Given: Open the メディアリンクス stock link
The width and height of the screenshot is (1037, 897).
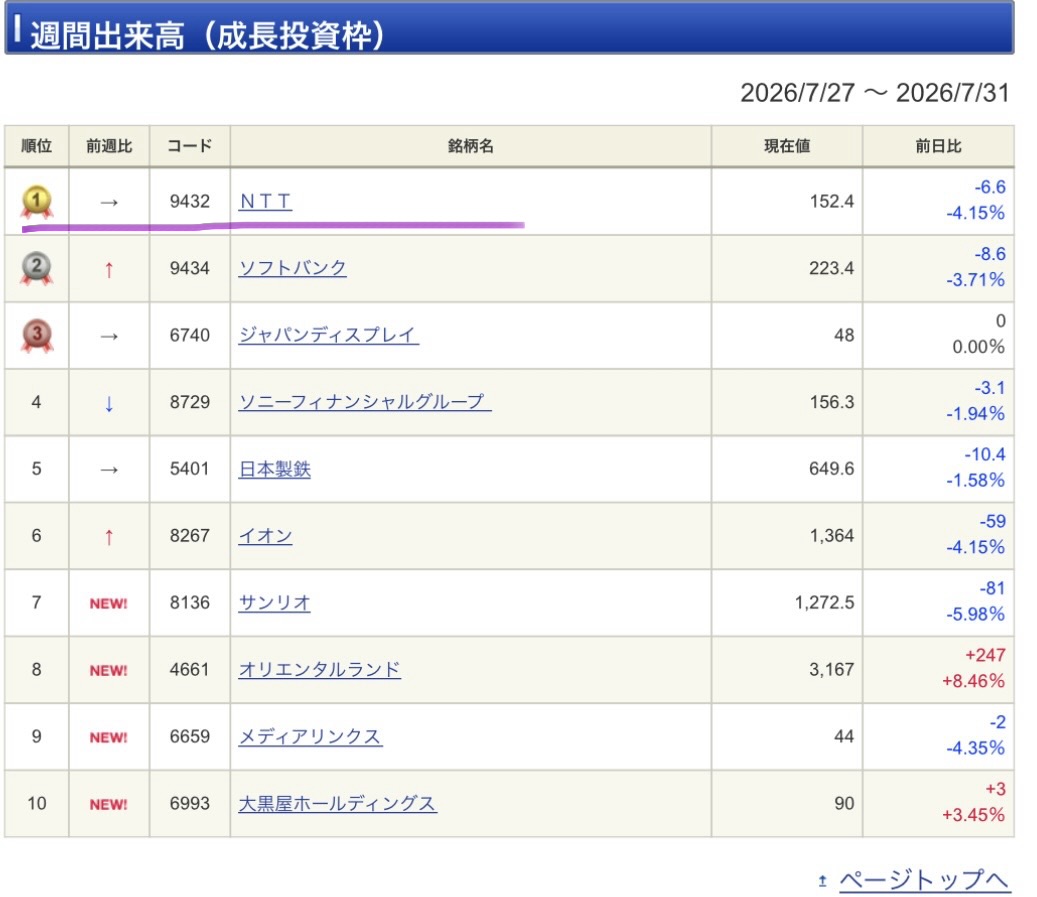Looking at the screenshot, I should click(310, 736).
